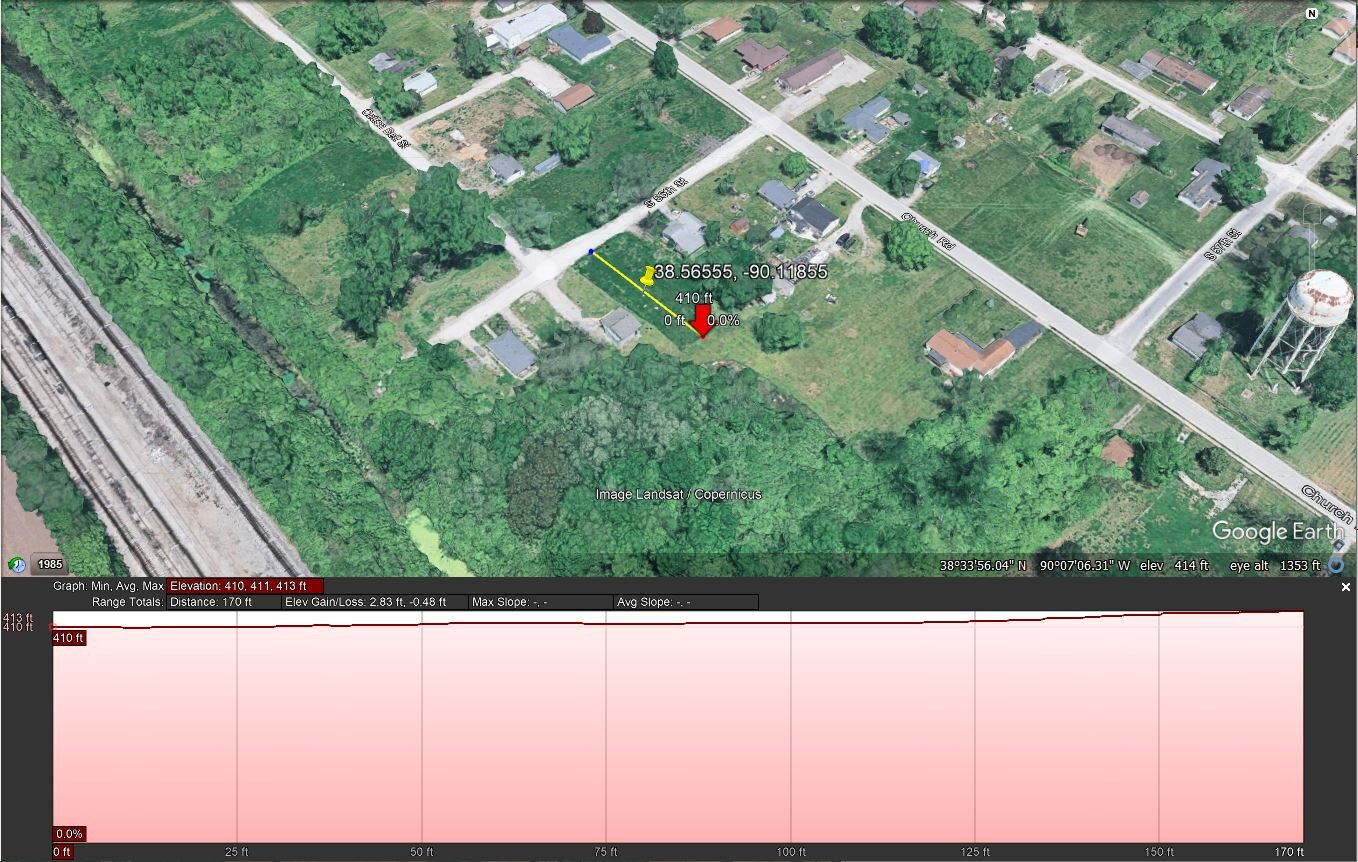Image resolution: width=1358 pixels, height=862 pixels.
Task: Select the latitude longitude status readout
Action: pos(1035,566)
